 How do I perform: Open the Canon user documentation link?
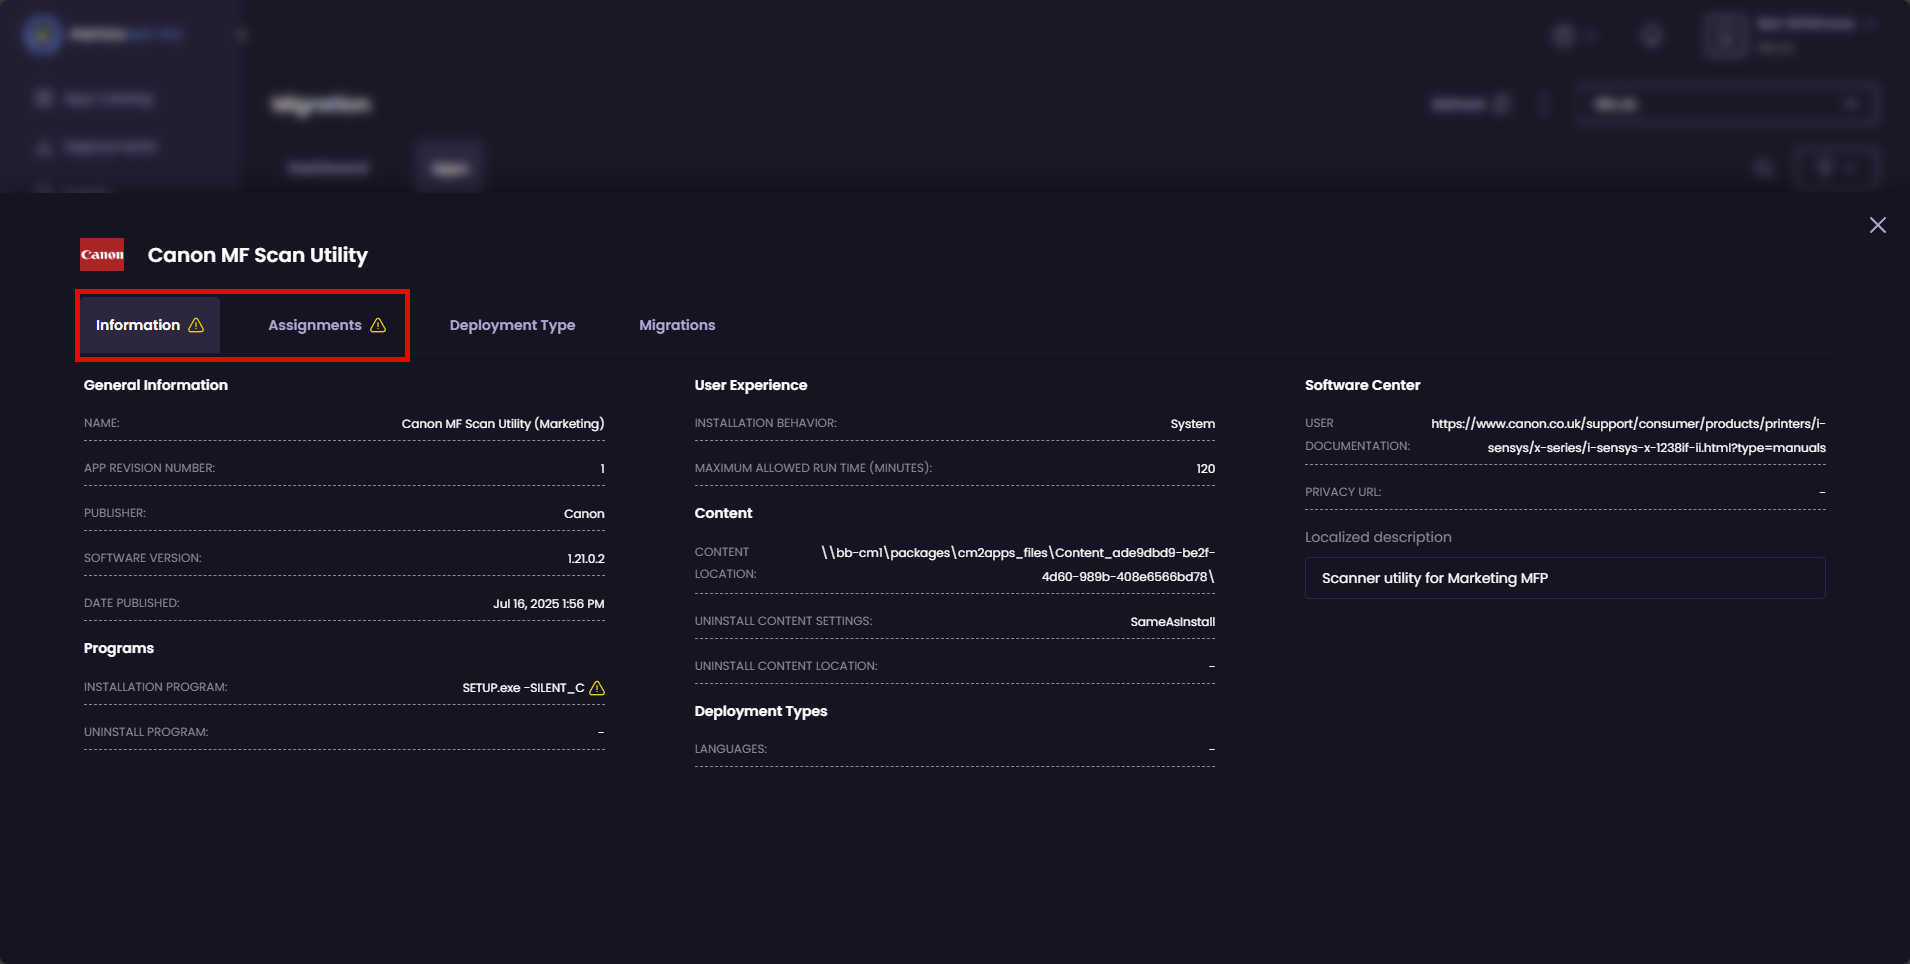(x=1627, y=435)
